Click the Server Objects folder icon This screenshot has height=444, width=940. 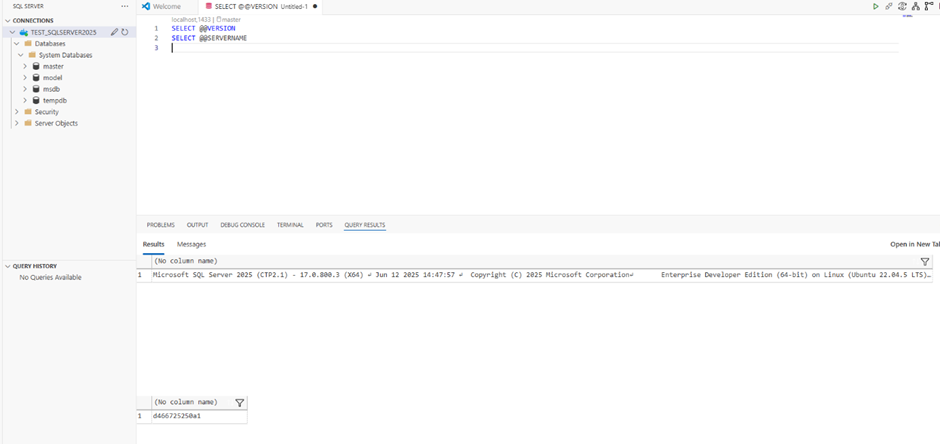point(28,123)
